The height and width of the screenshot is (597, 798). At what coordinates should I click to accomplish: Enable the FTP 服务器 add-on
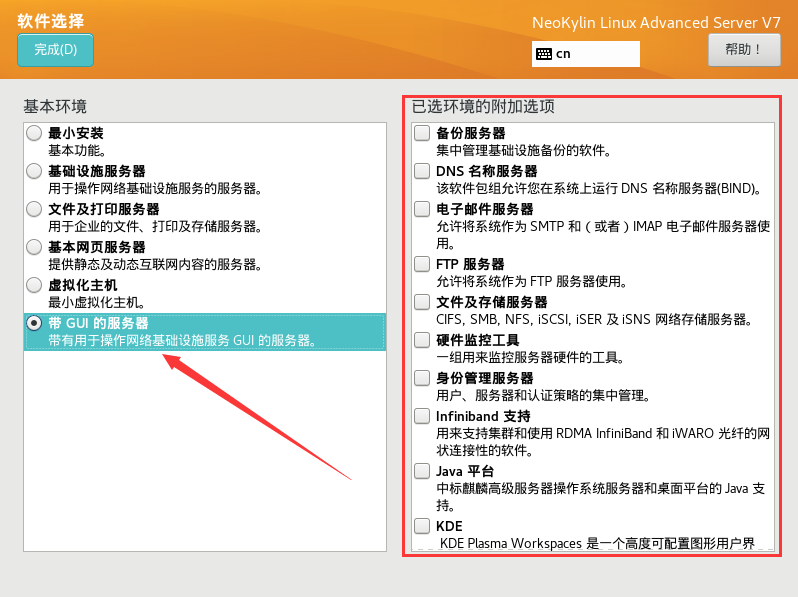tap(423, 264)
